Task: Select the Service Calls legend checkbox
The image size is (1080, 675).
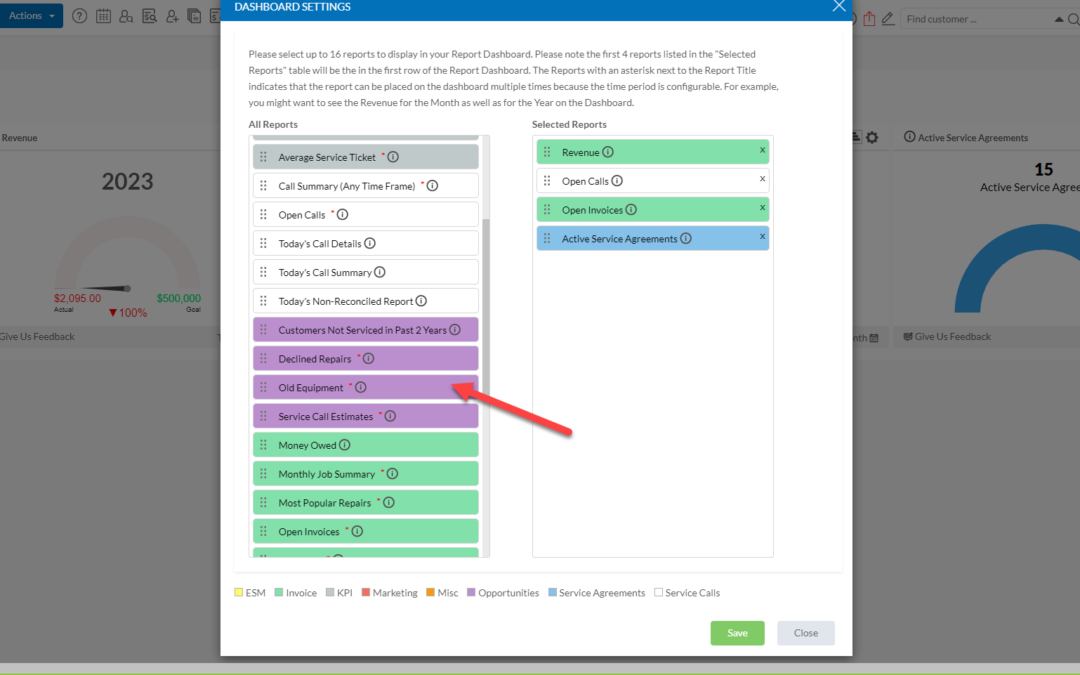Action: (x=661, y=592)
